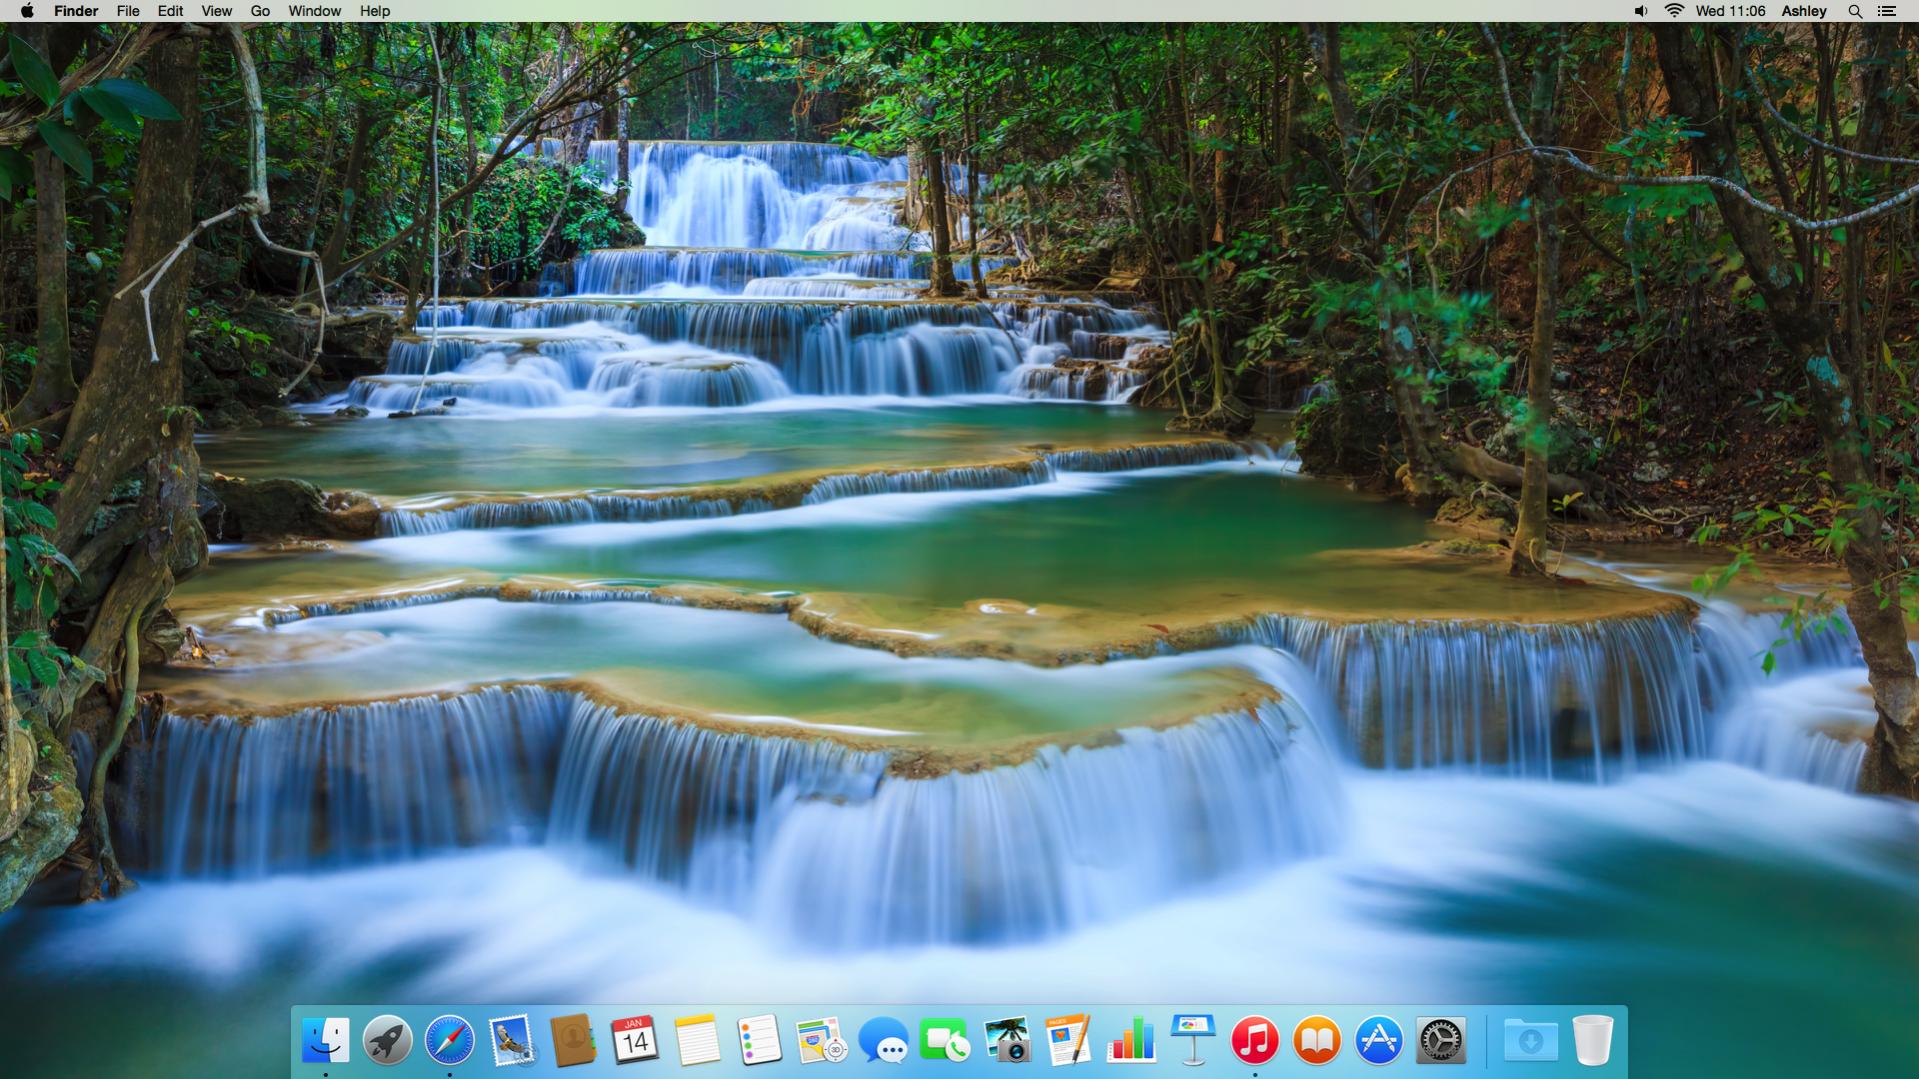Open the Apple menu
This screenshot has width=1919, height=1079.
click(x=27, y=11)
